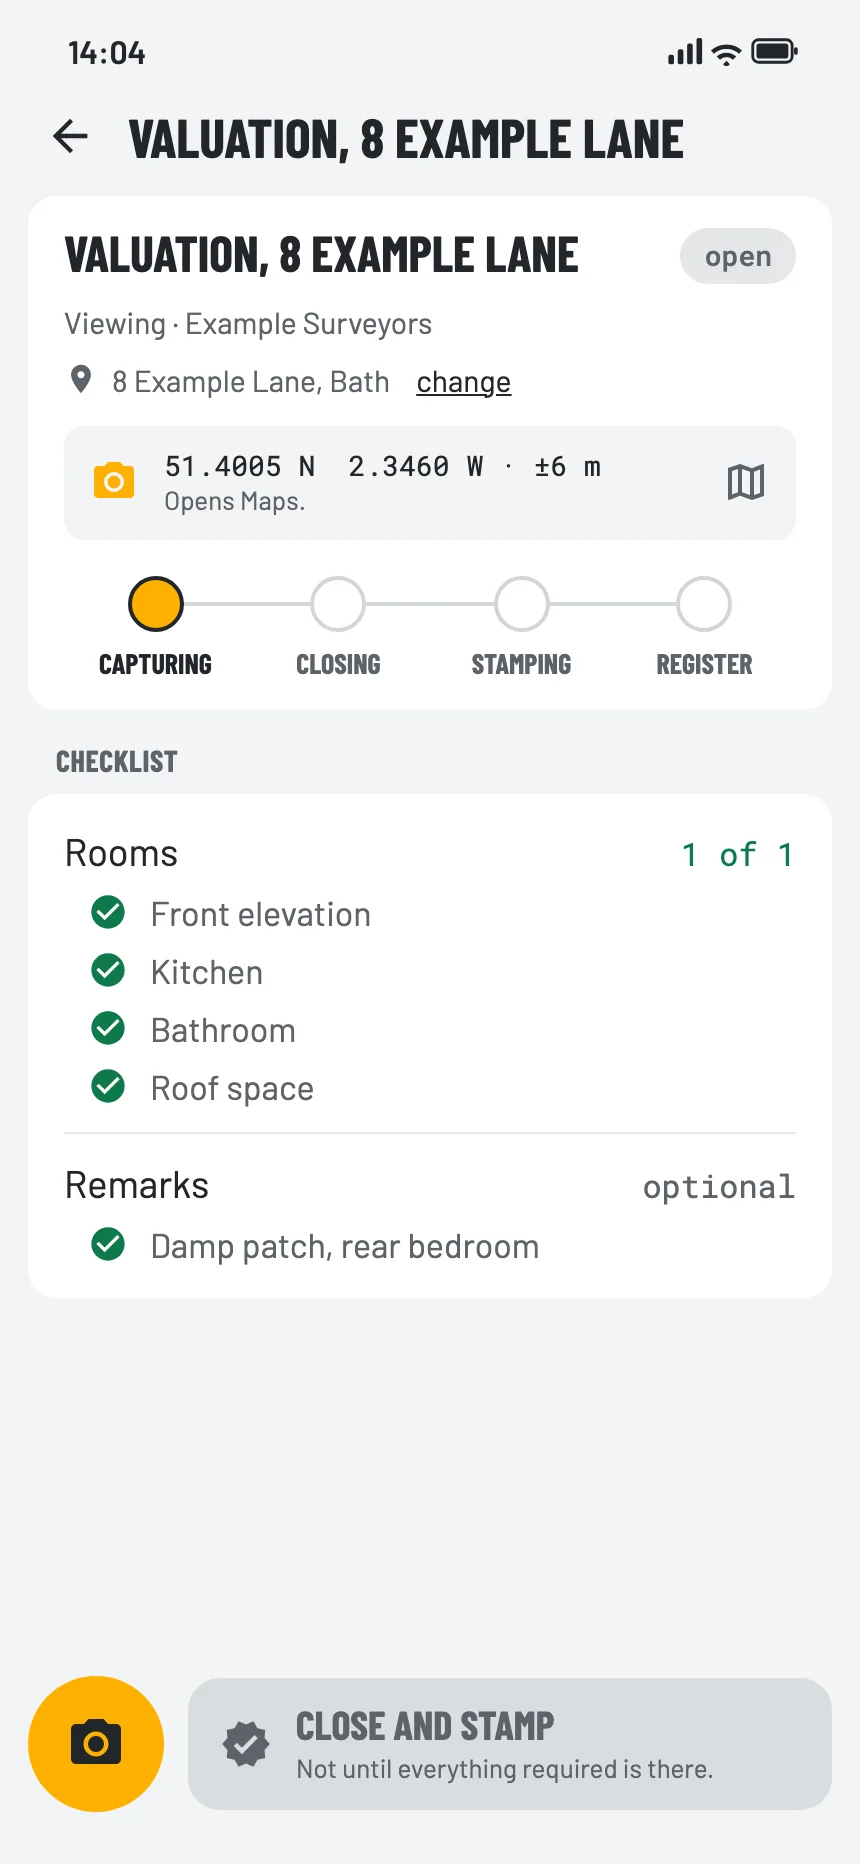The height and width of the screenshot is (1864, 860).
Task: Toggle the Kitchen checkmark
Action: coord(108,970)
